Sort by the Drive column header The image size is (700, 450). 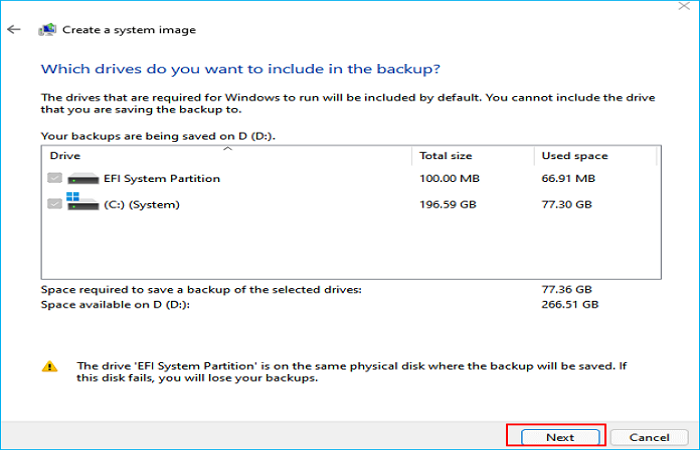point(227,156)
